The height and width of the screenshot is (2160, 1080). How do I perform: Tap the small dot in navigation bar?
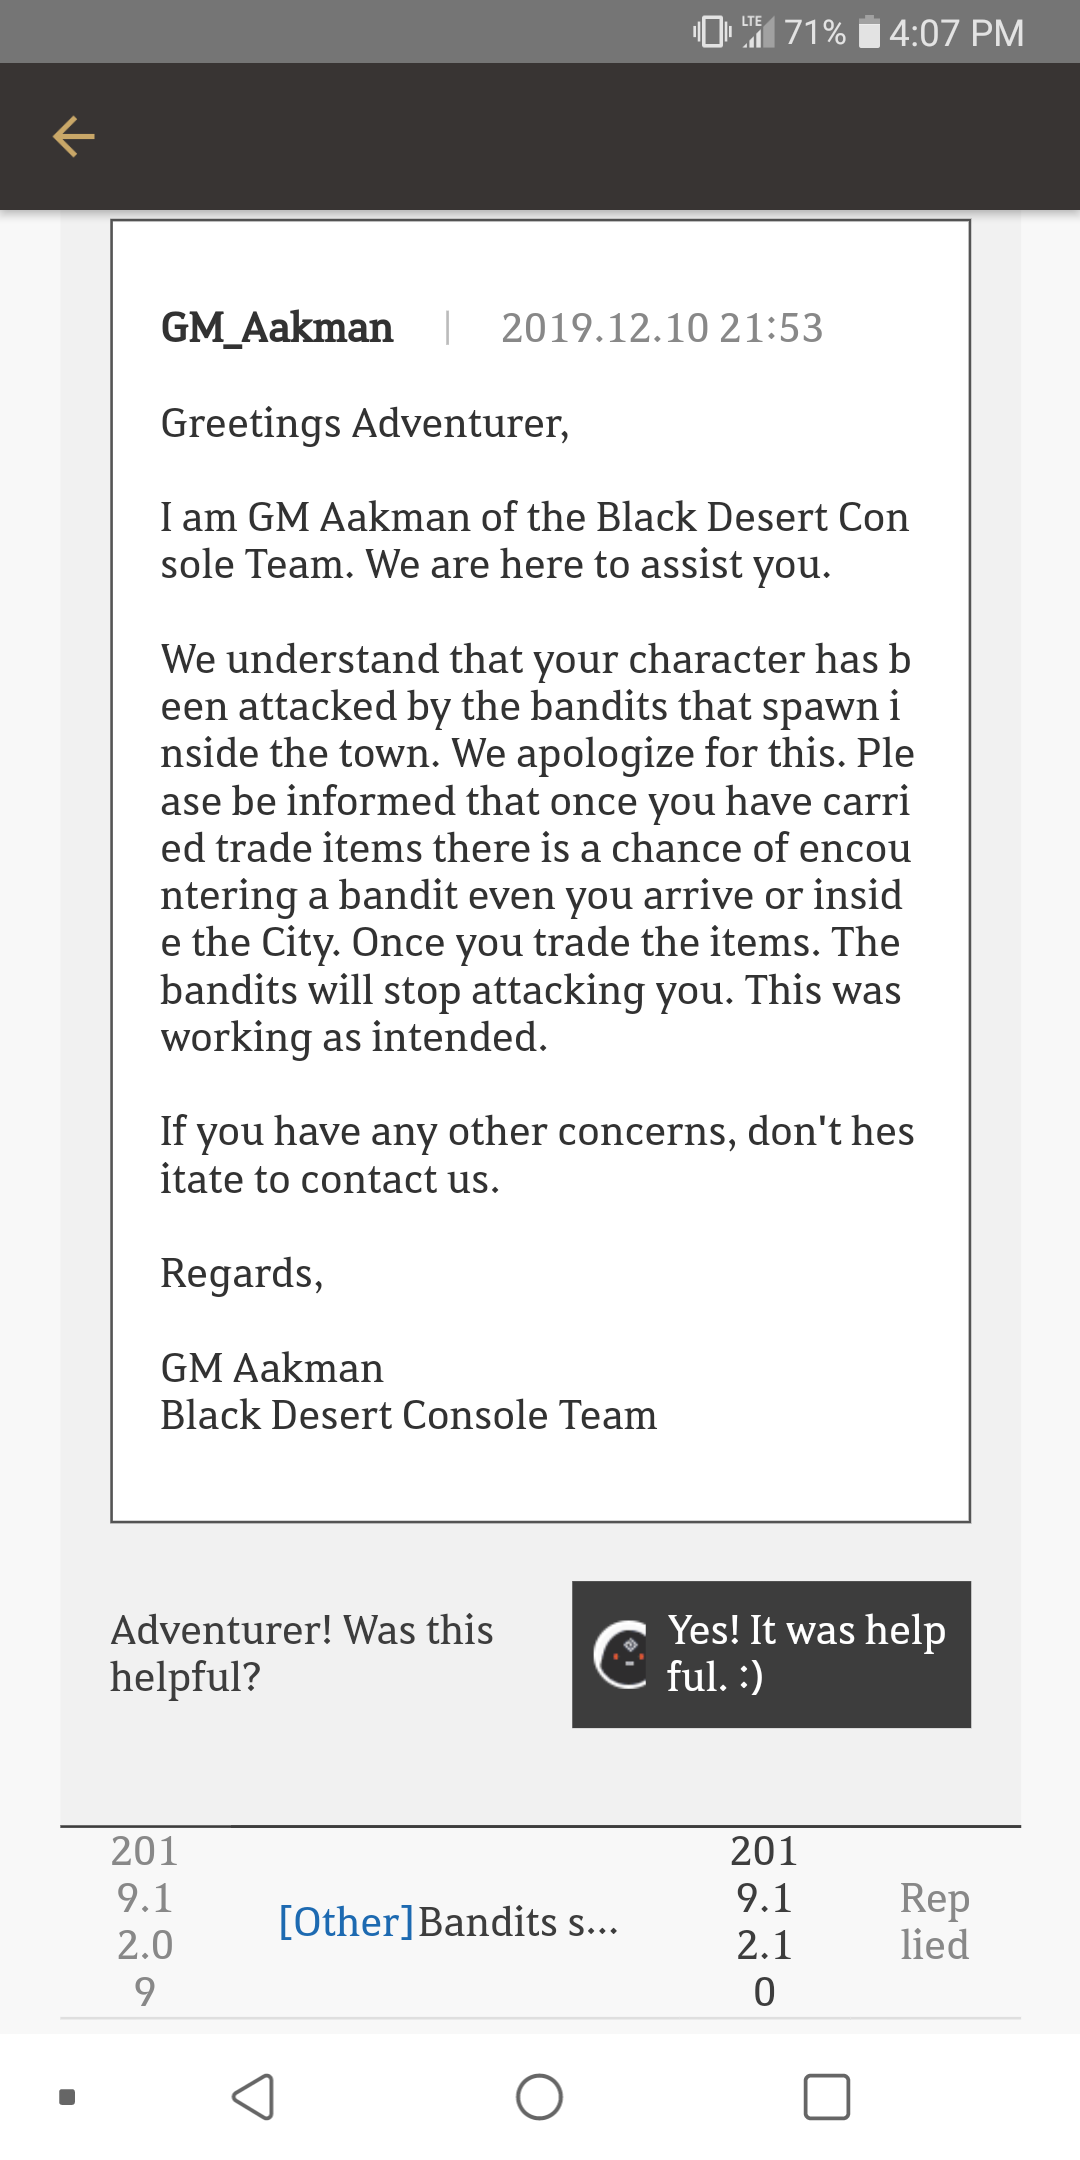67,2097
